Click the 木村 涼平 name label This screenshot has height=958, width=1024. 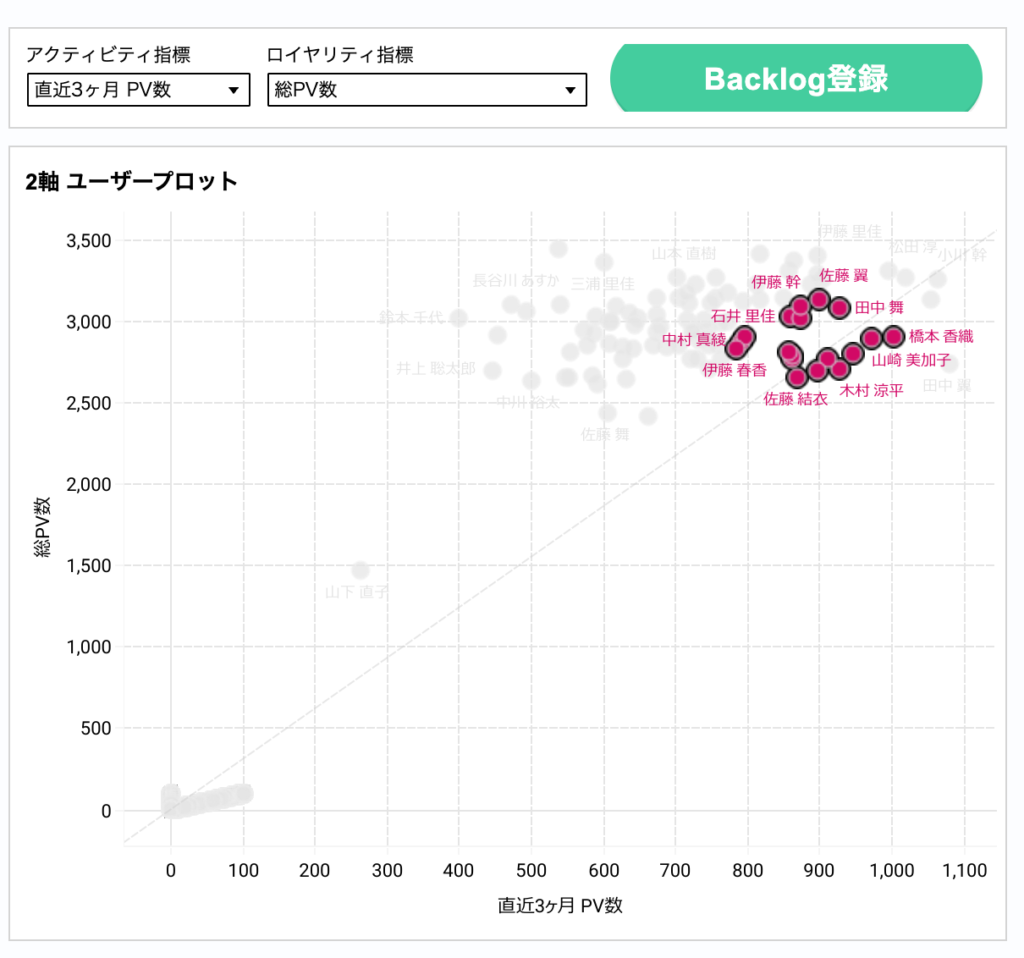coord(871,390)
